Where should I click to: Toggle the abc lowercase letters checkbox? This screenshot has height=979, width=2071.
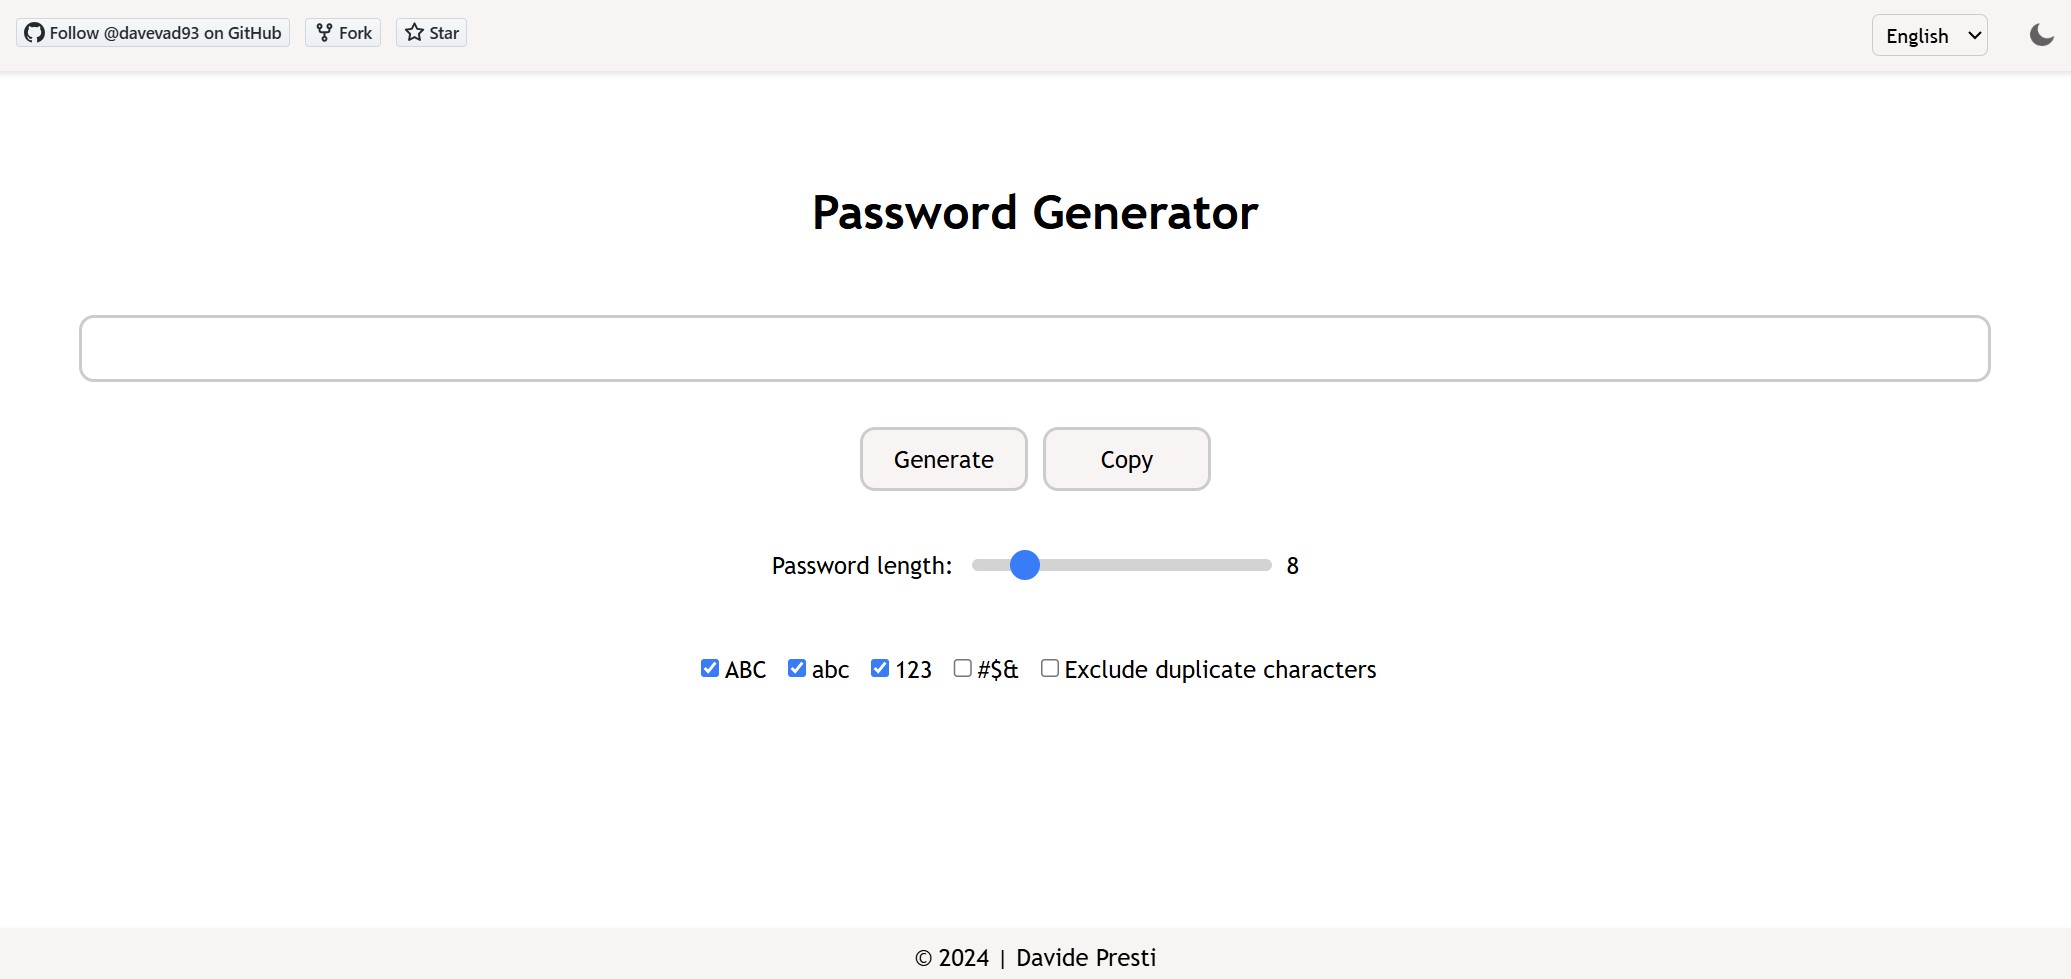[797, 668]
